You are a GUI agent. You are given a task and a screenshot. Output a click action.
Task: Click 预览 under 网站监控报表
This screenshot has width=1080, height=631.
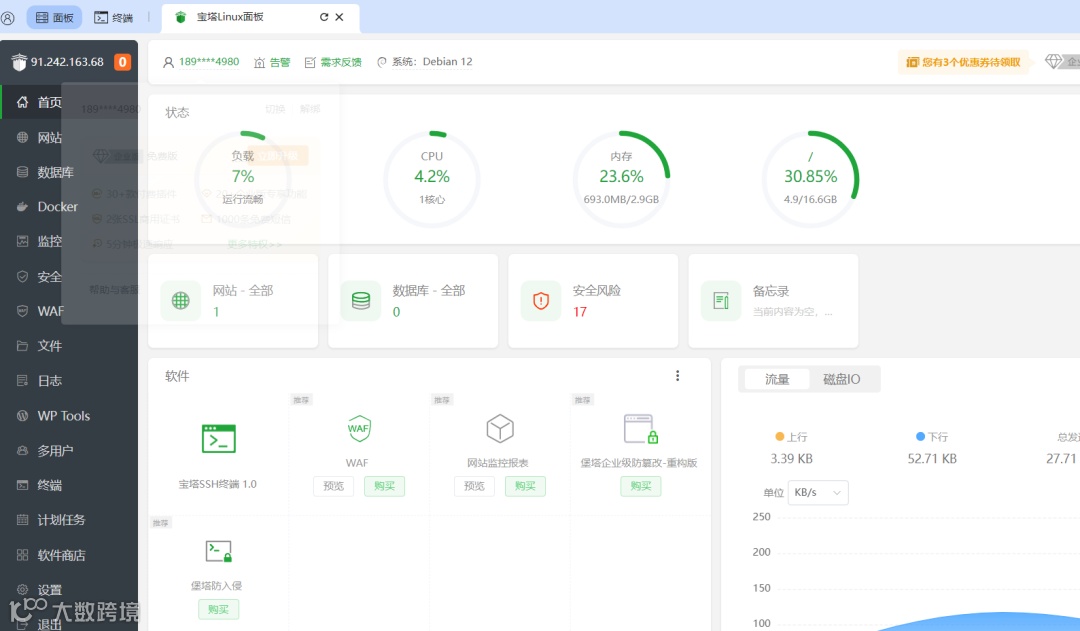tap(474, 486)
